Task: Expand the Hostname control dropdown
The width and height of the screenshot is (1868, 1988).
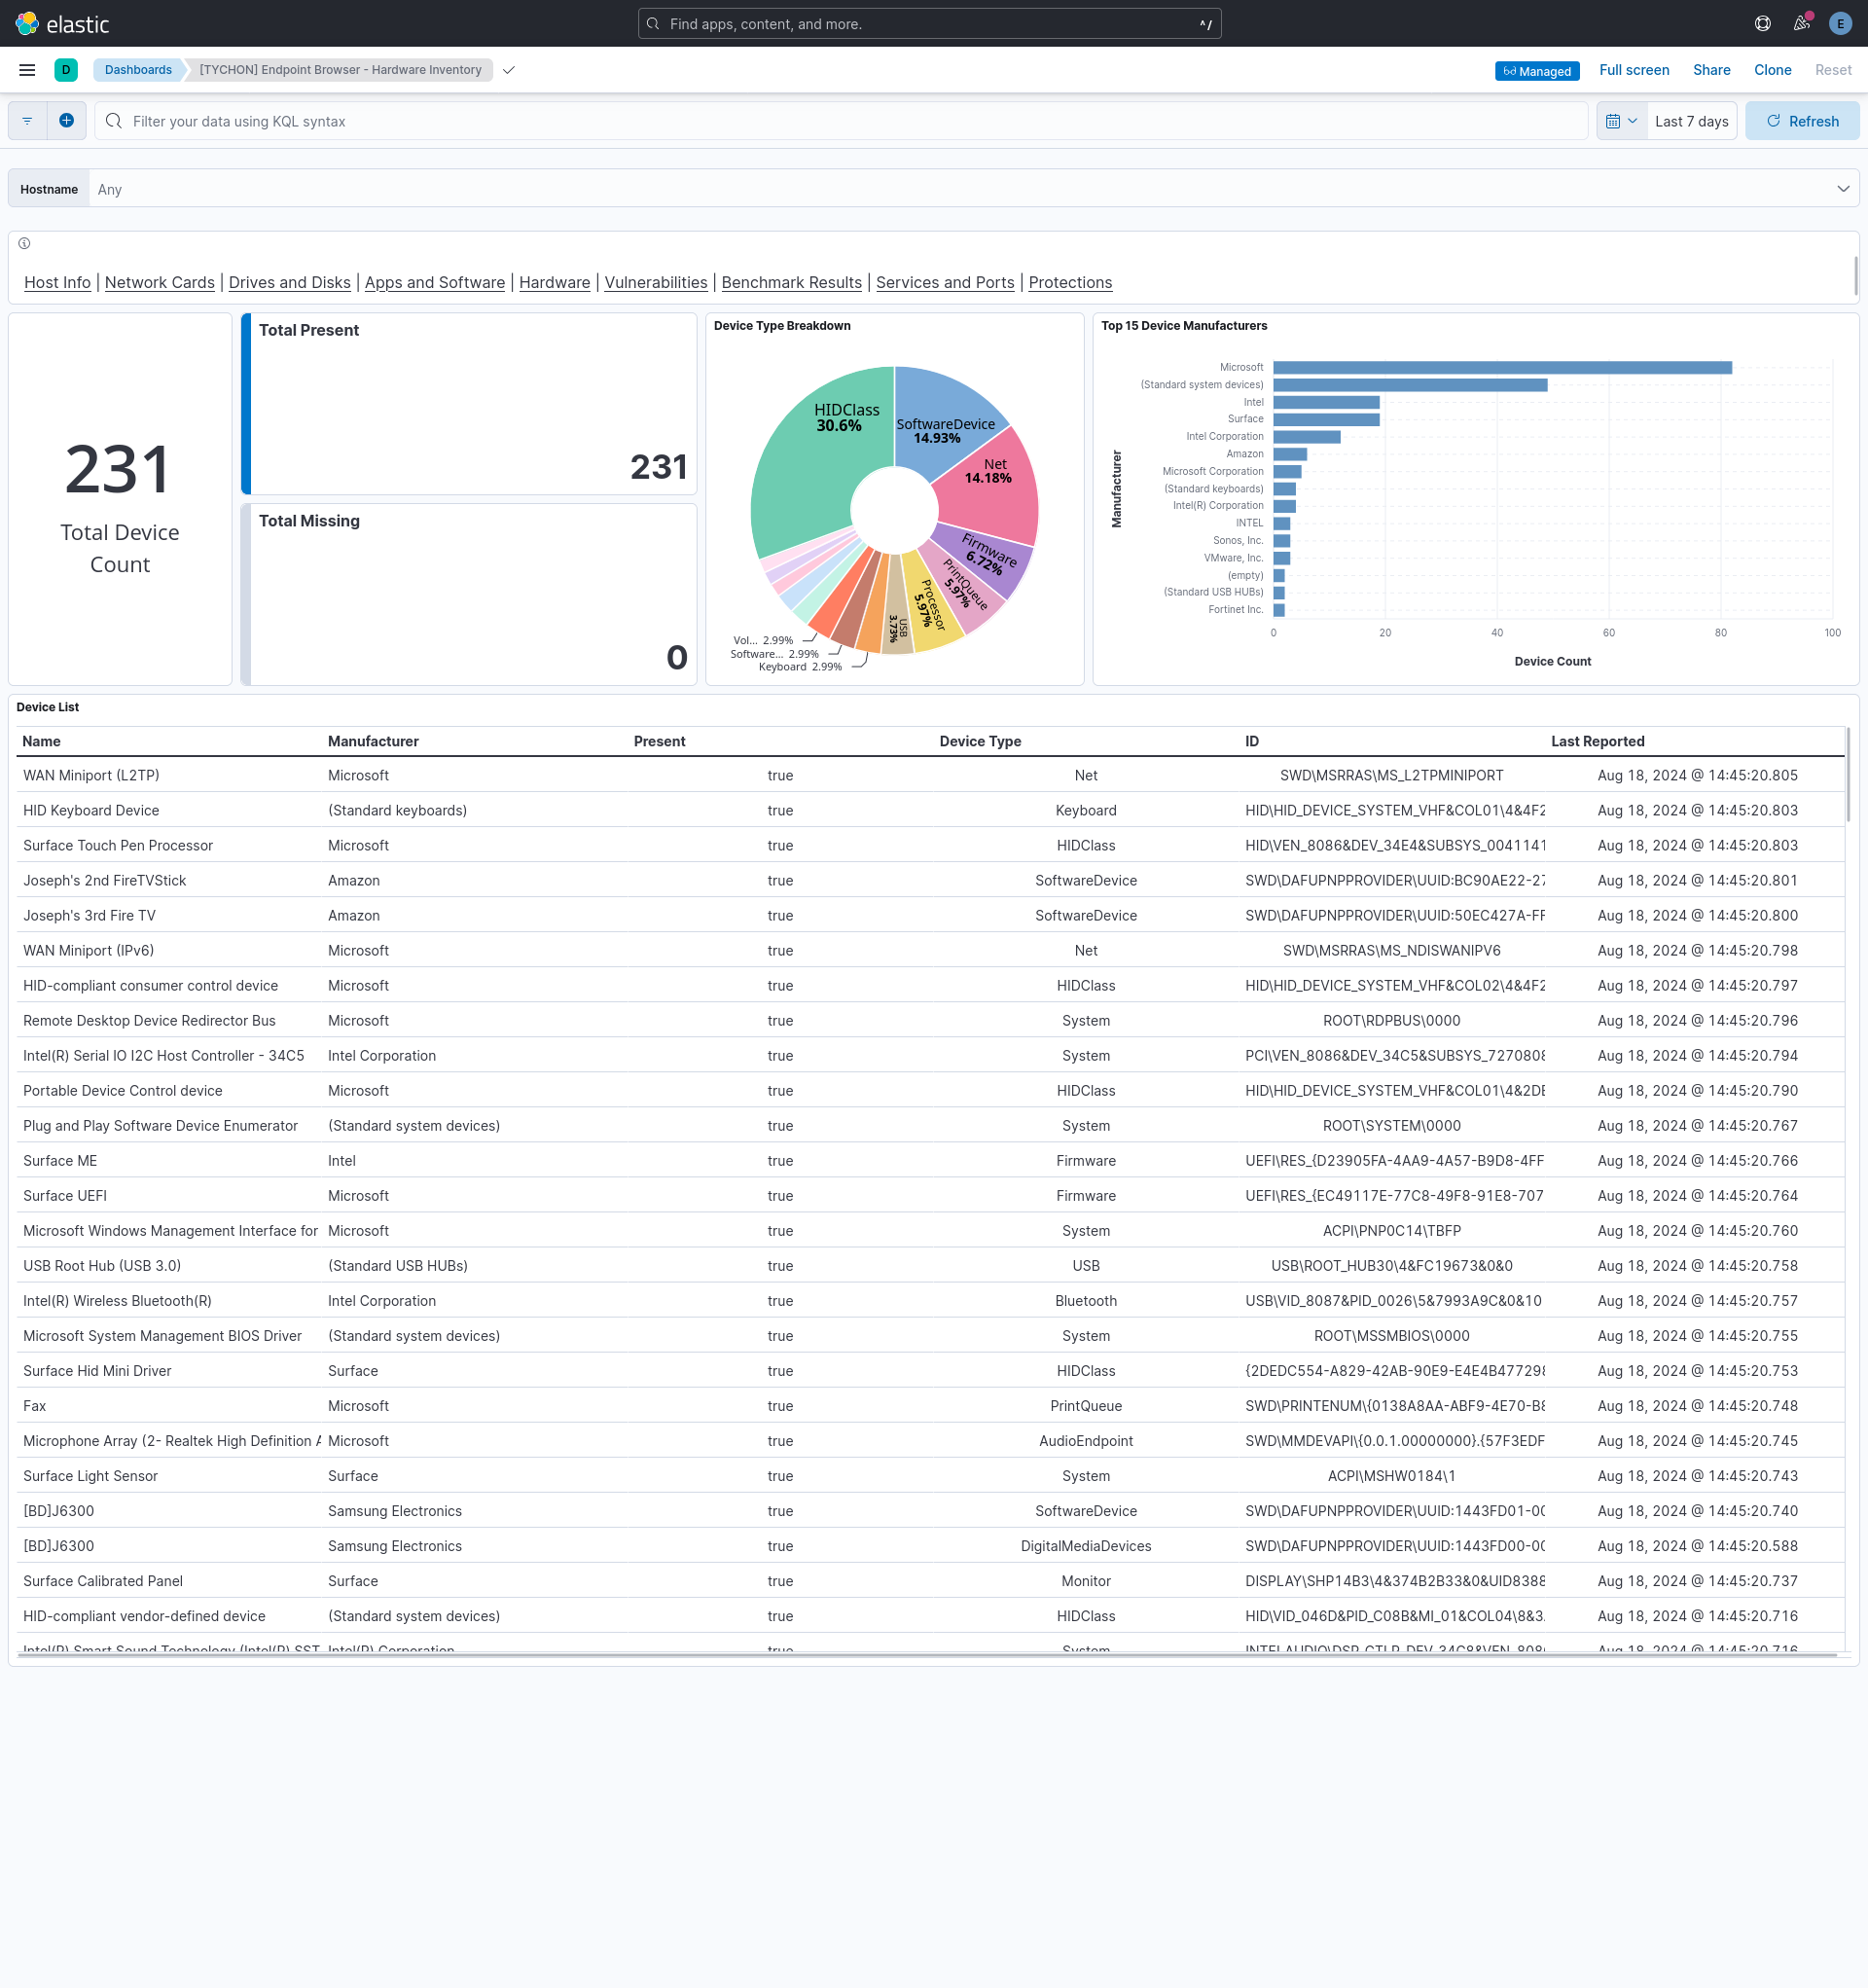Action: [x=1843, y=189]
